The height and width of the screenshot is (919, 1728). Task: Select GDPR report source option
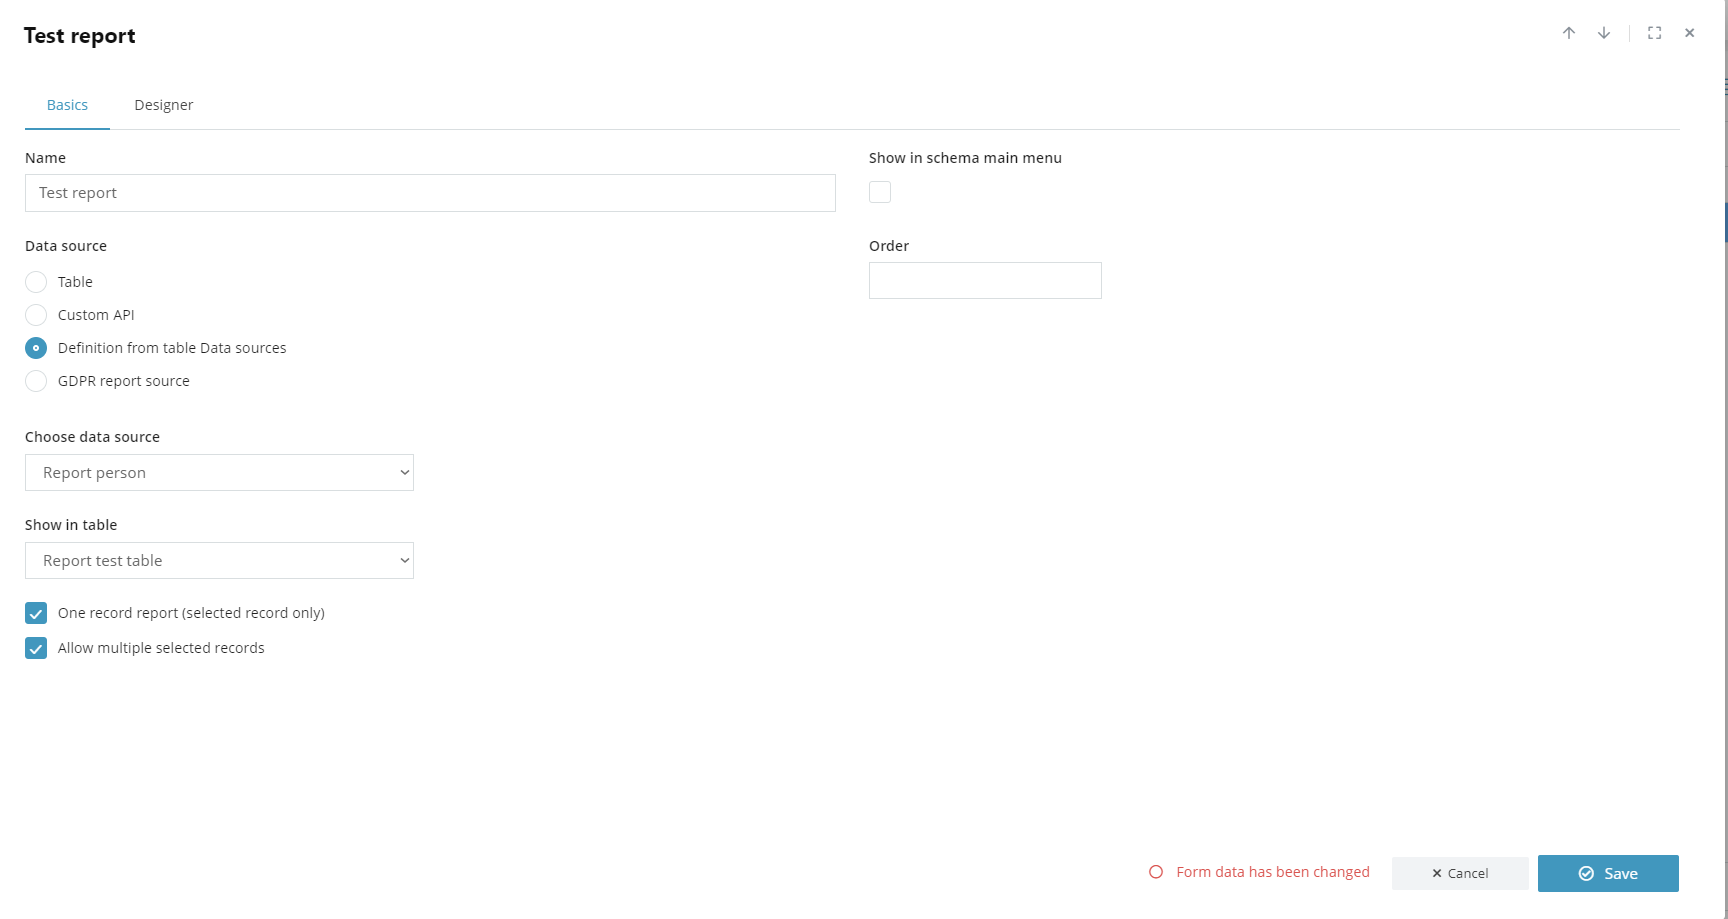(36, 381)
